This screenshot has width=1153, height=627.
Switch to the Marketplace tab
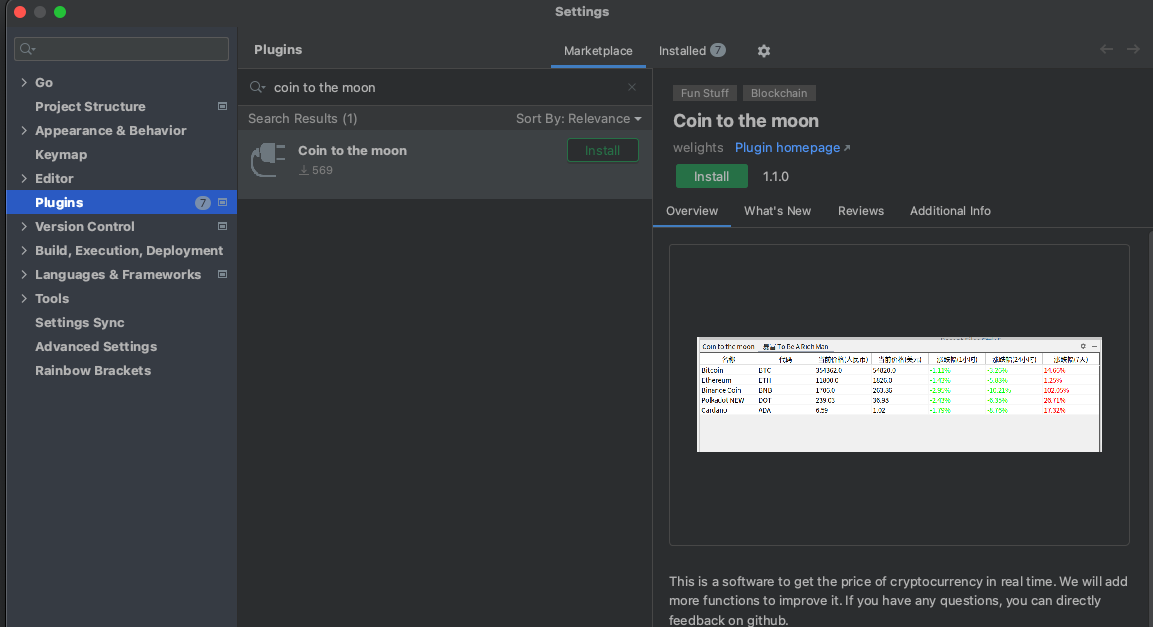(598, 51)
